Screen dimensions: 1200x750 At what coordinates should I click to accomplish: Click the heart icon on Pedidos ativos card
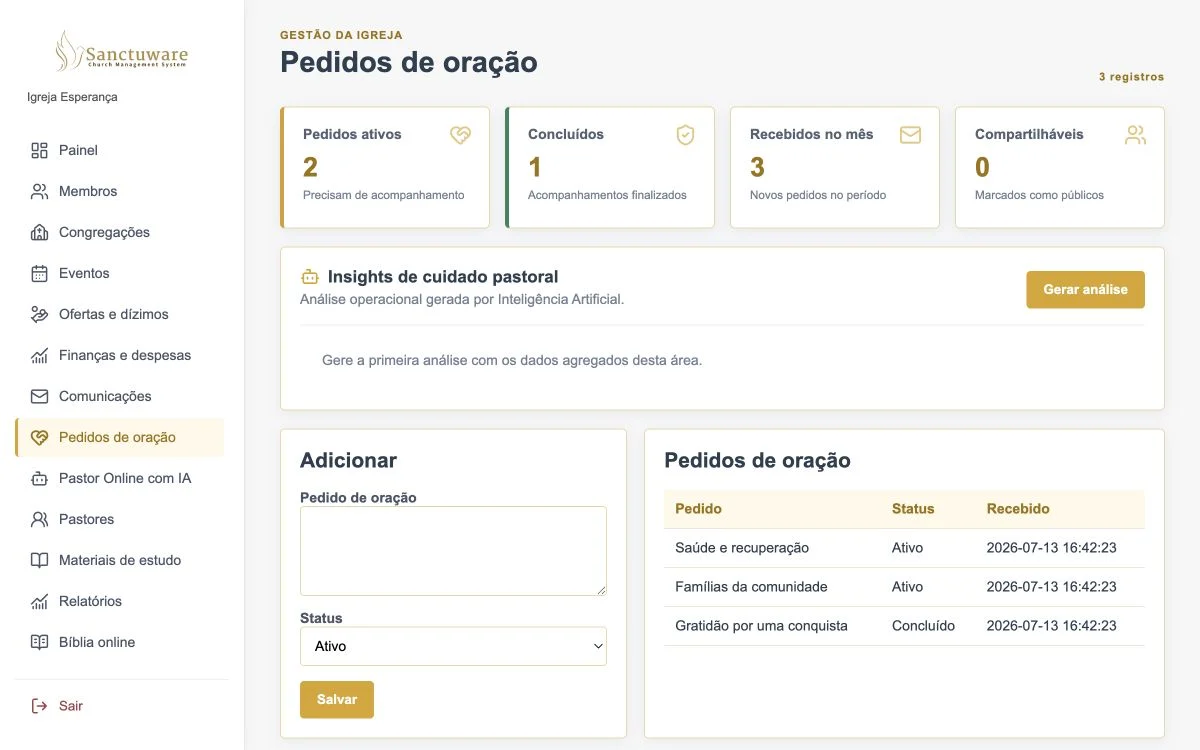pyautogui.click(x=460, y=135)
